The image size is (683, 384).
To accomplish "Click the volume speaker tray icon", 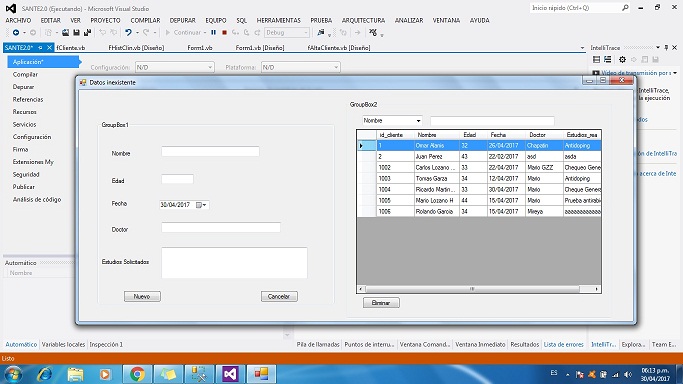I will (x=628, y=374).
